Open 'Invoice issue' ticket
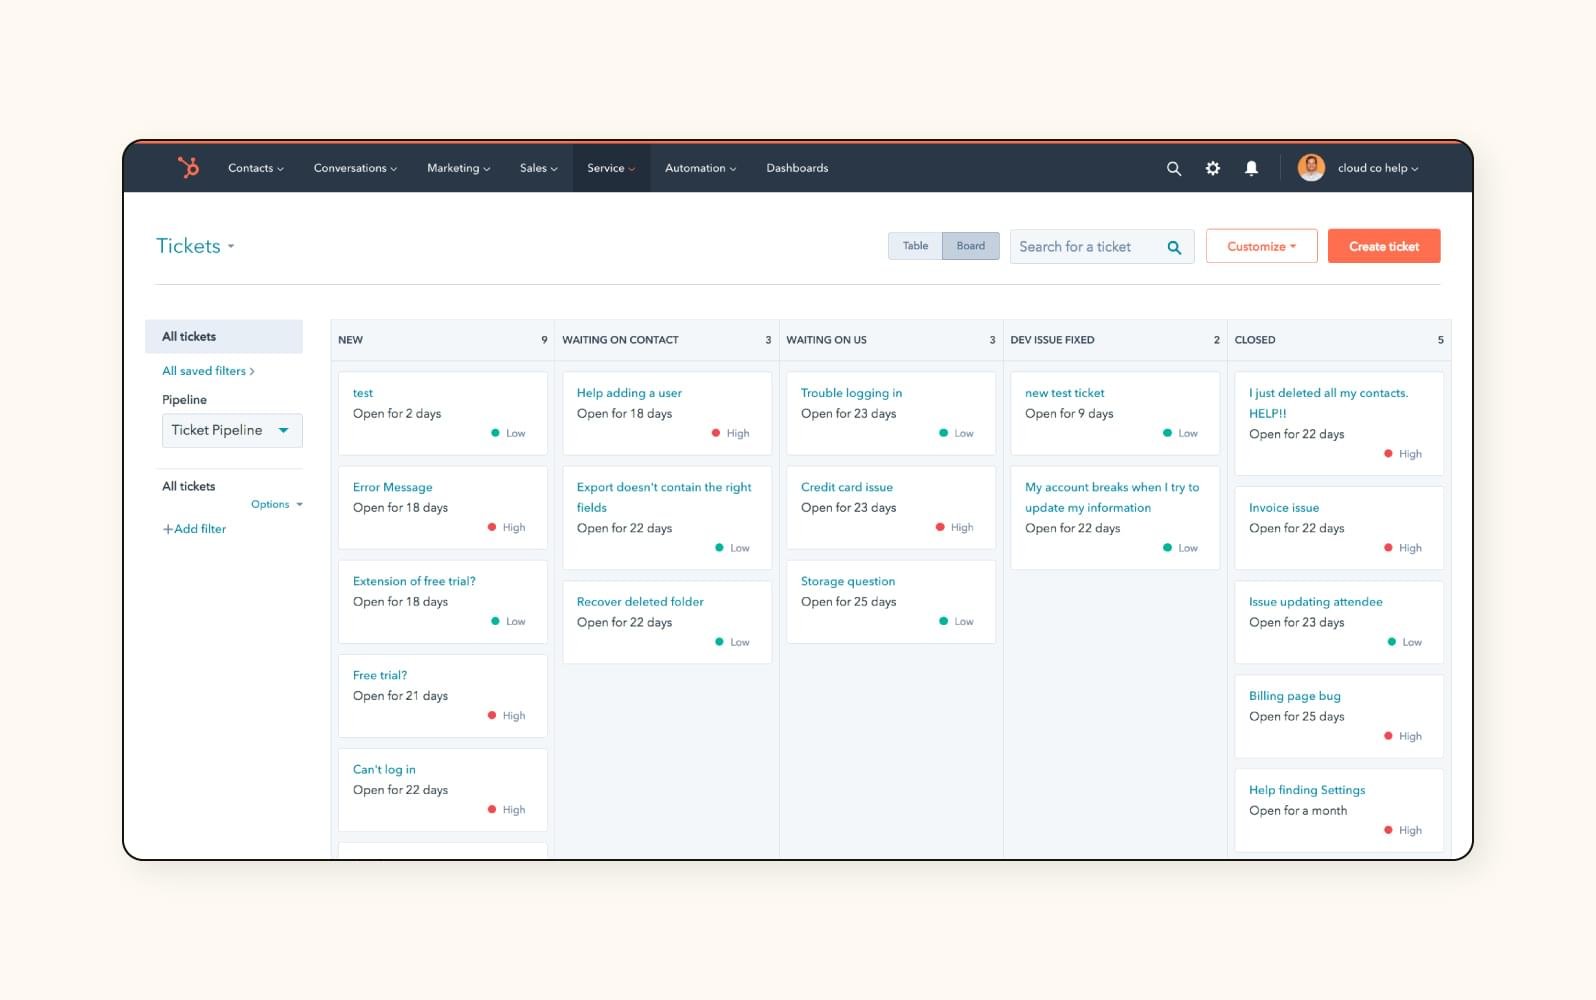The height and width of the screenshot is (1000, 1596). 1284,507
